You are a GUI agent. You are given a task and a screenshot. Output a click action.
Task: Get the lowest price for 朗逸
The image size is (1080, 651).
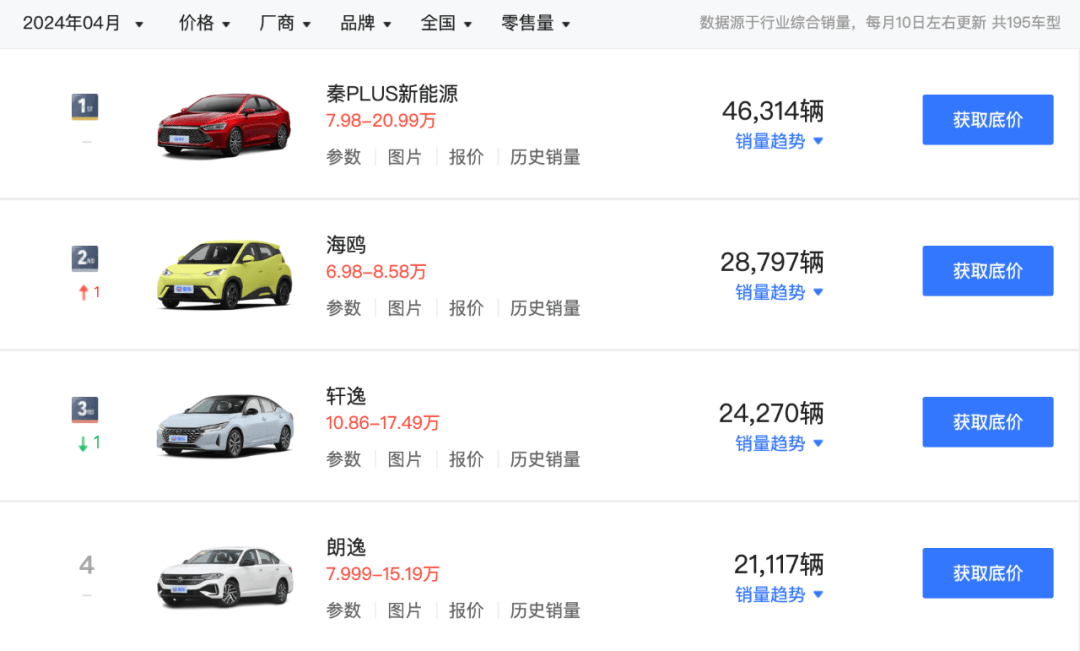click(987, 573)
